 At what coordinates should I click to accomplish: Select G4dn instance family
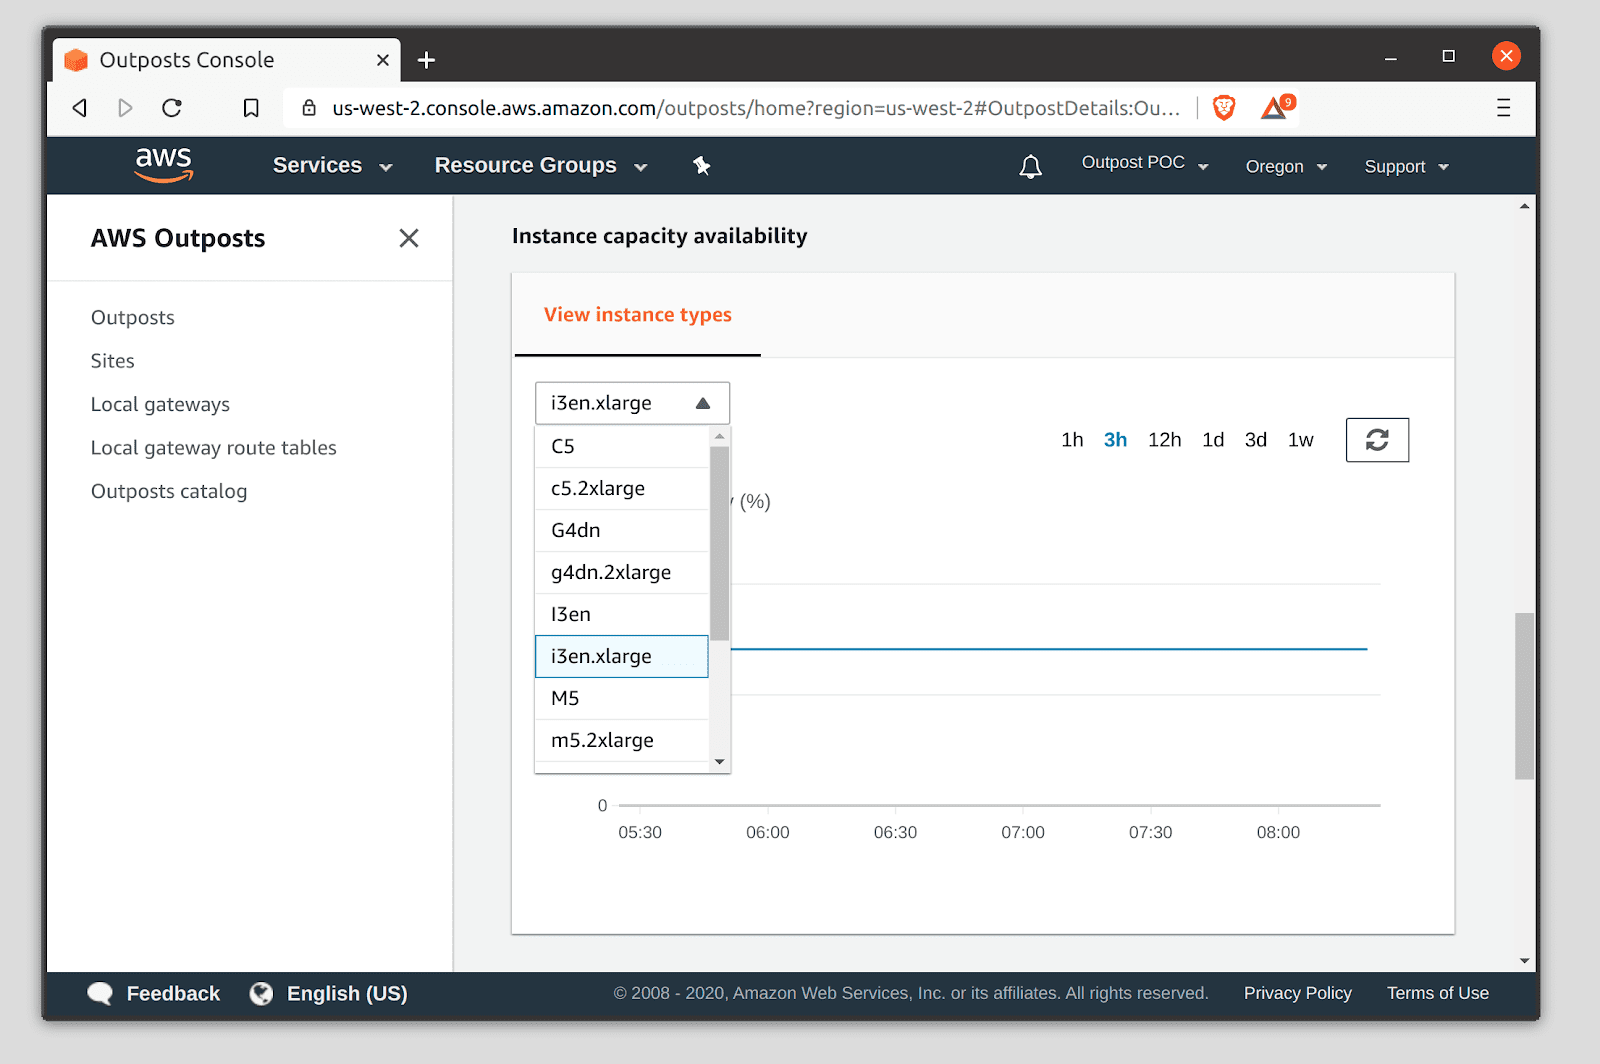[x=622, y=530]
